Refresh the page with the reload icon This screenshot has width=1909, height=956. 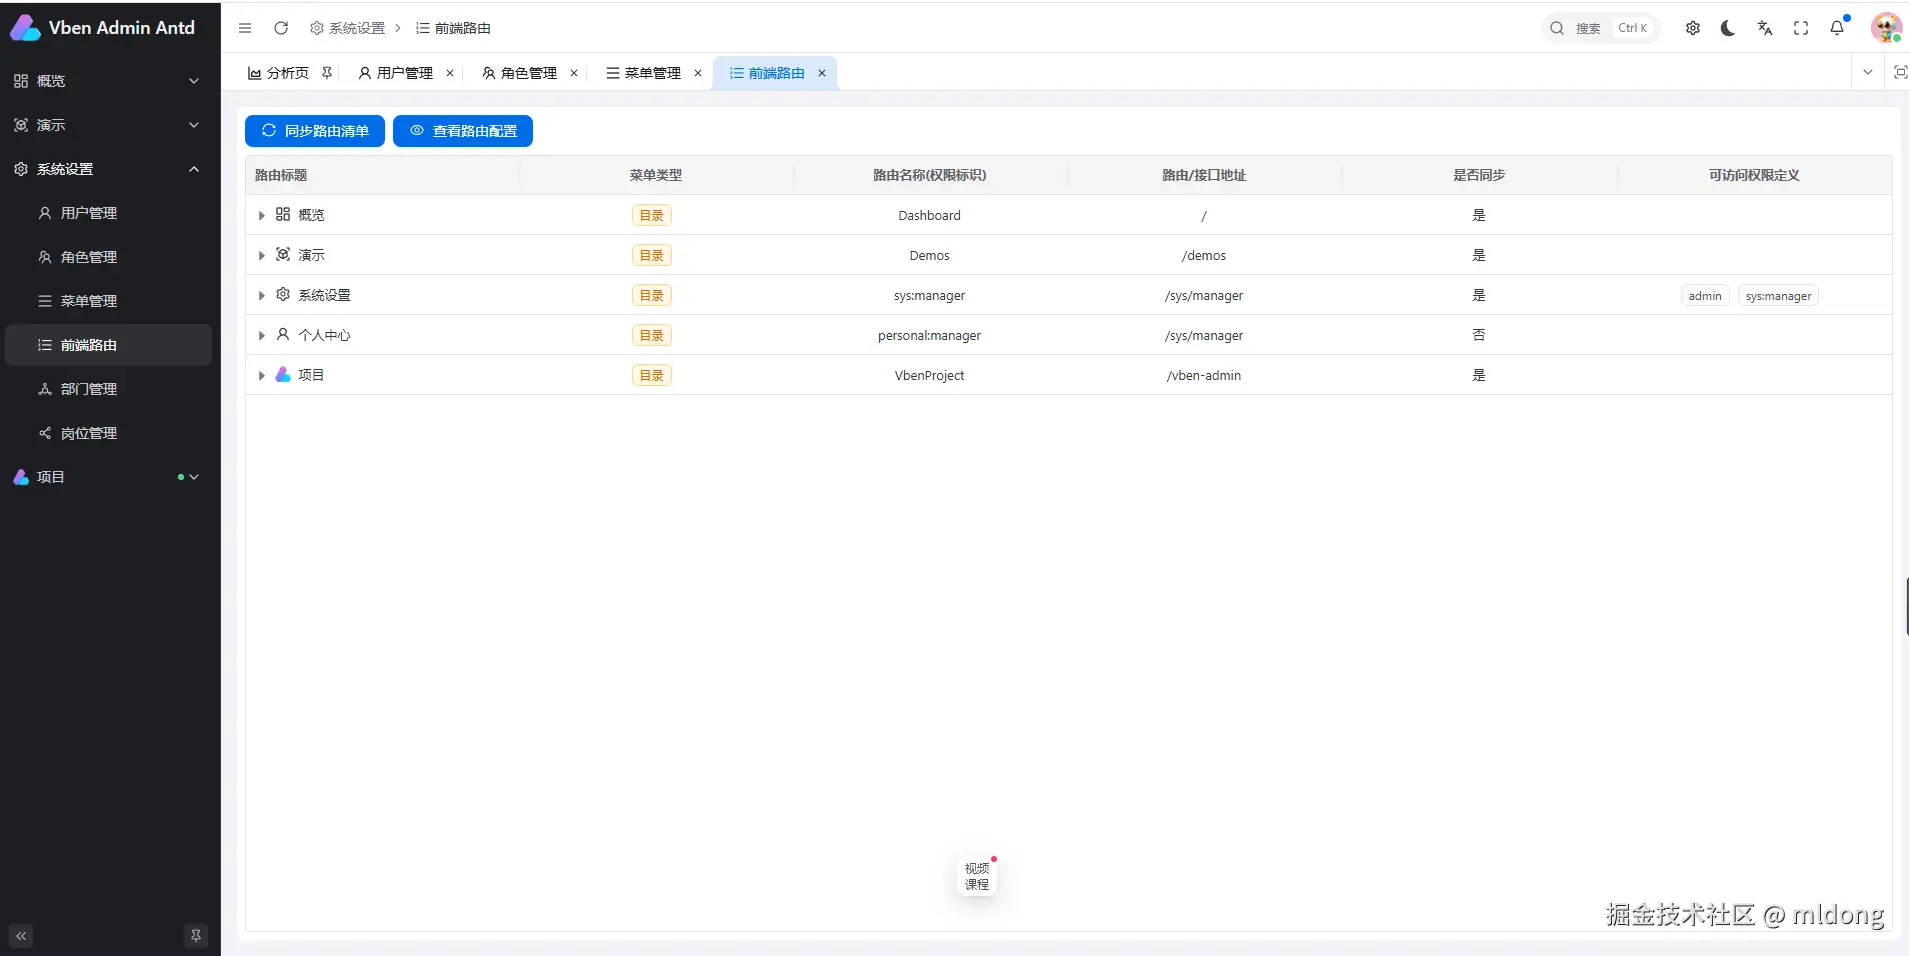click(281, 28)
